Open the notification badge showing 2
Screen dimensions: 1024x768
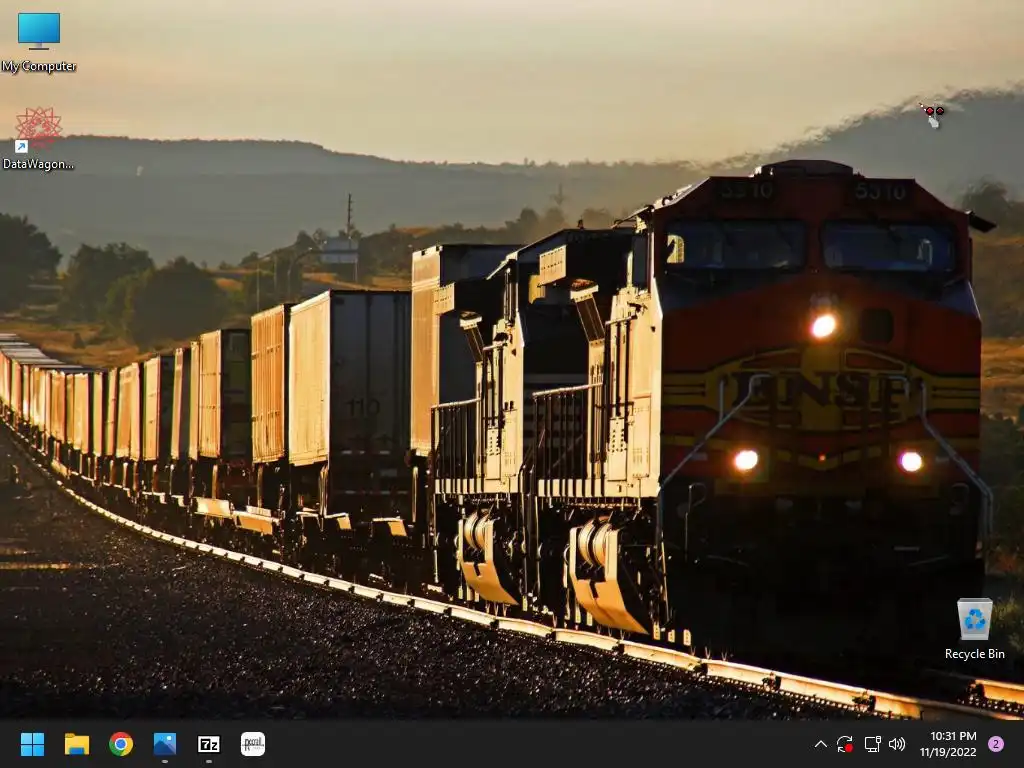click(x=996, y=744)
